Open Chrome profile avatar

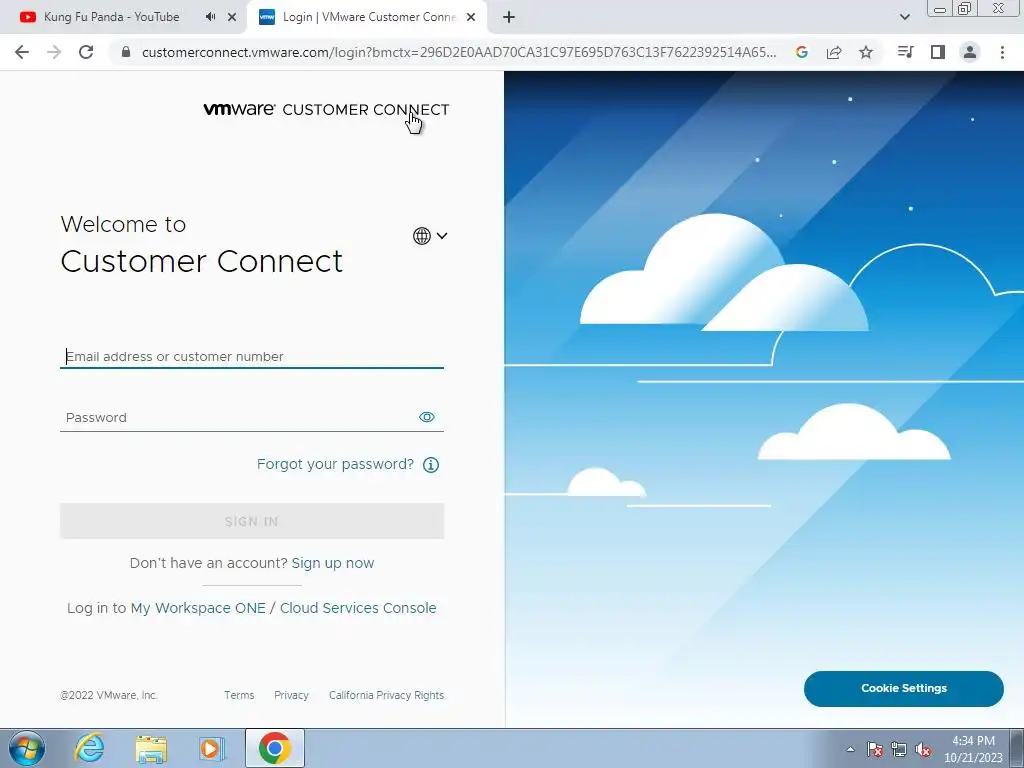tap(970, 52)
